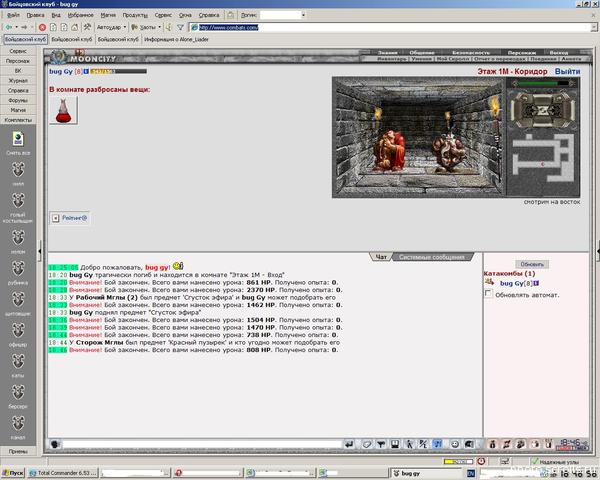
Task: Select the 'рубака' armor set icon
Action: click(x=18, y=269)
